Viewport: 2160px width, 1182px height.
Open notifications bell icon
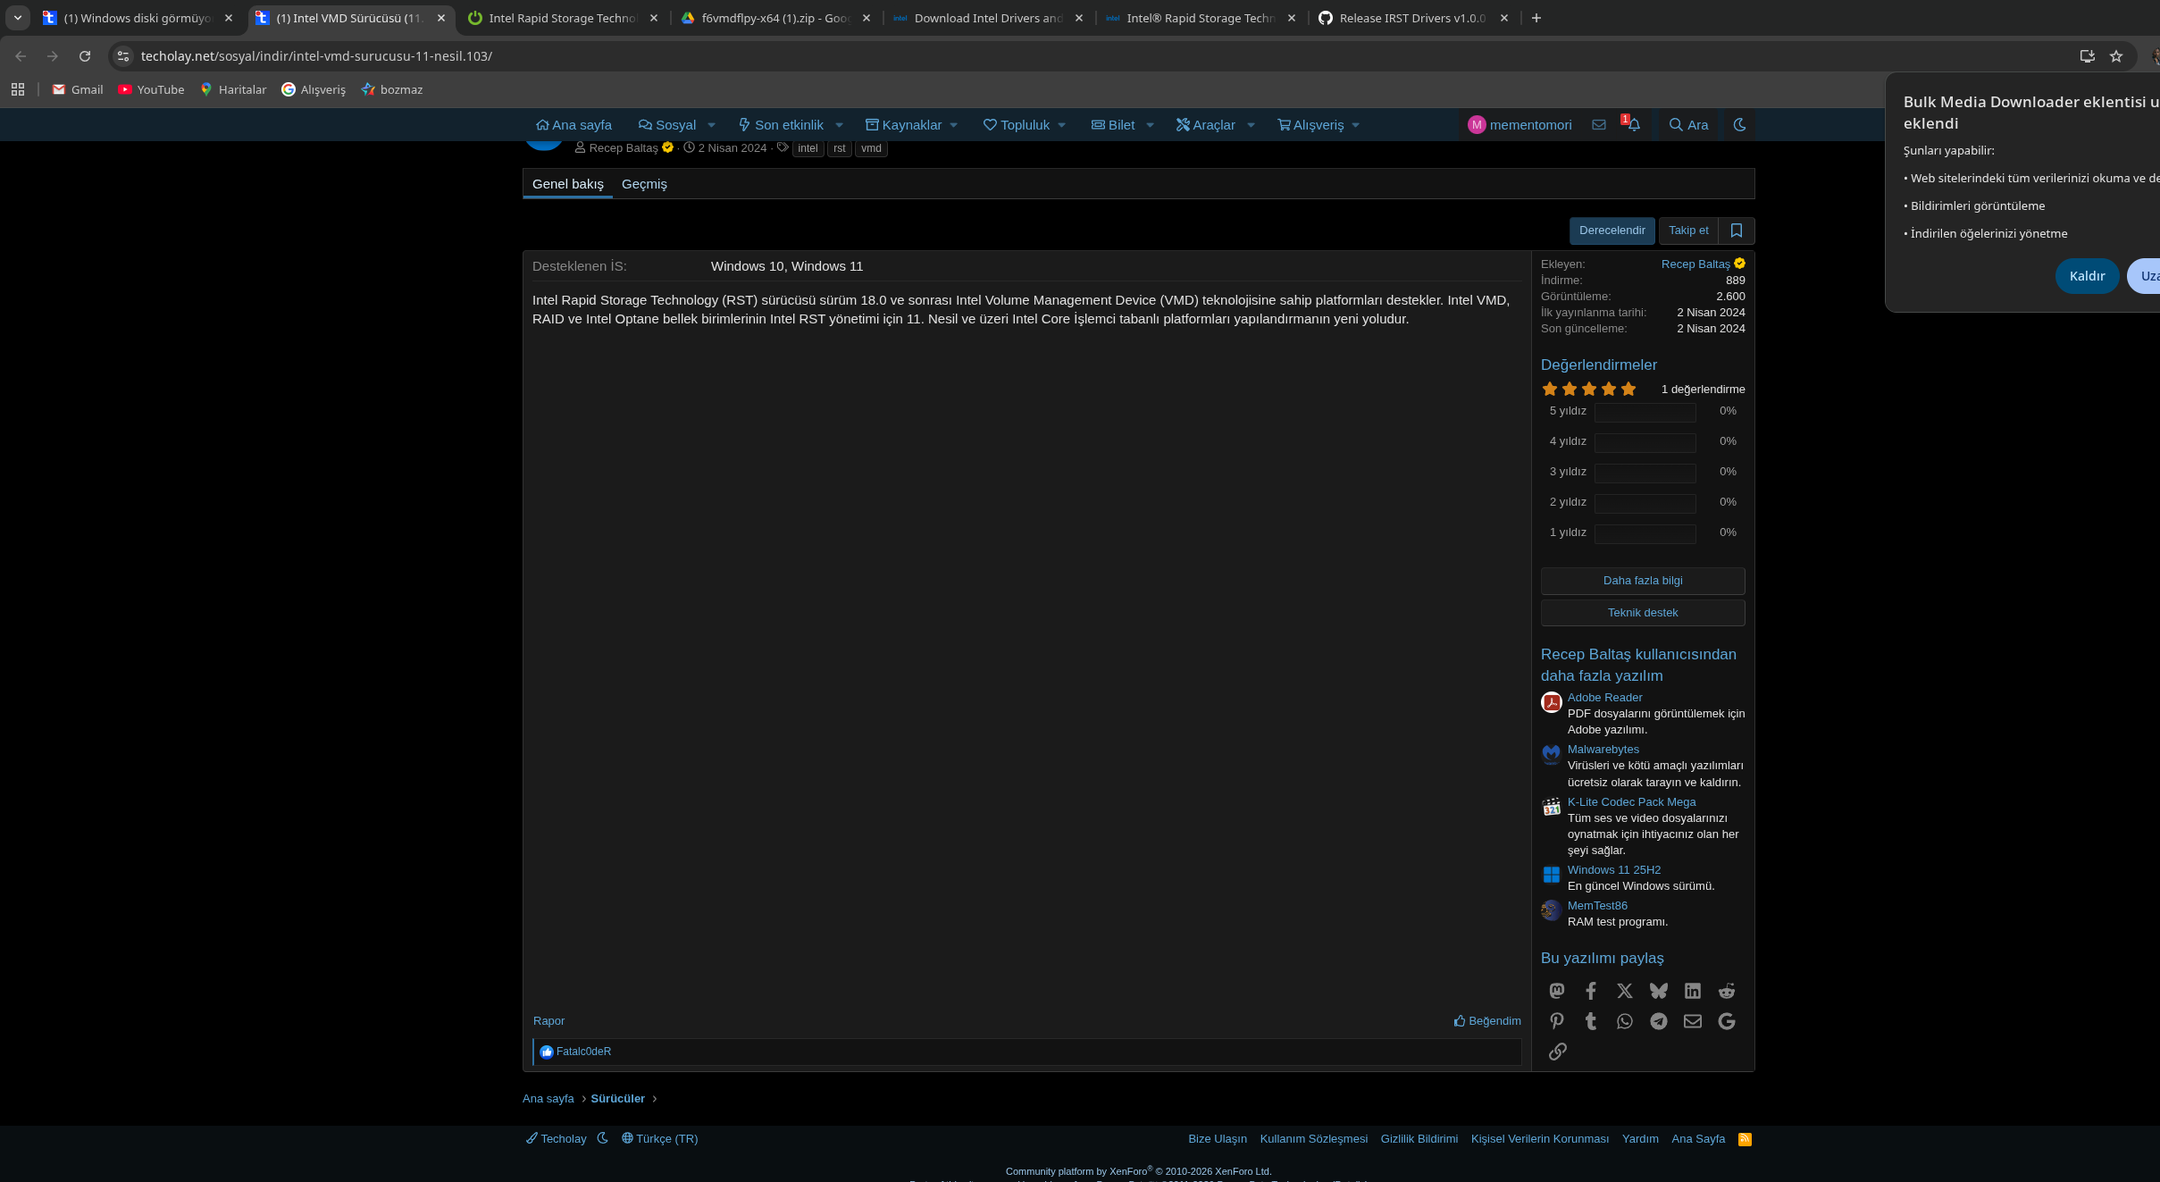(x=1633, y=125)
